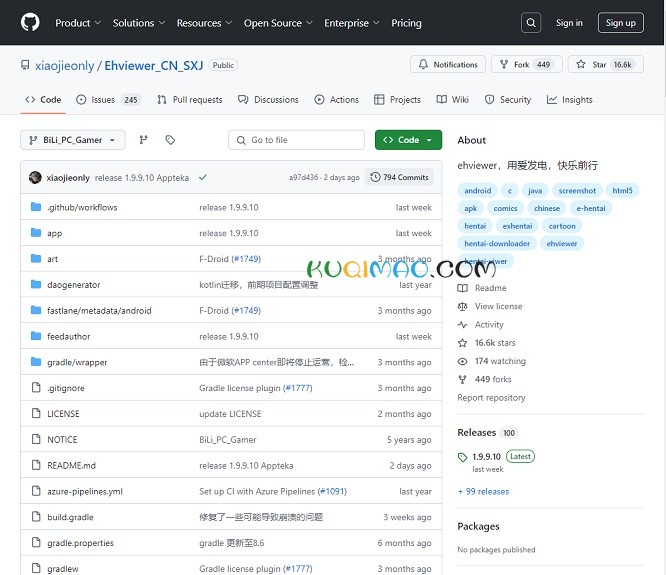Expand the Enterprise menu
Screen dimensions: 666x575
[x=352, y=23]
